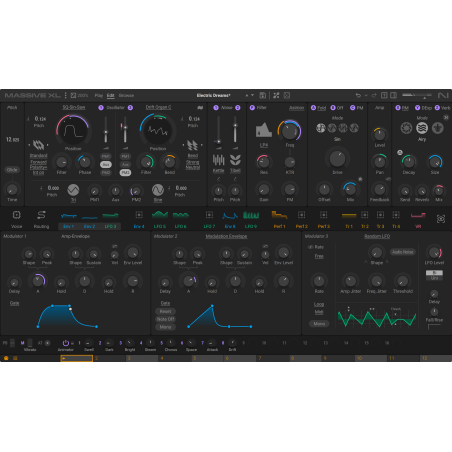Viewport: 452px width, 452px height.
Task: Toggle the Mono button in Modulator 3
Action: [x=319, y=324]
